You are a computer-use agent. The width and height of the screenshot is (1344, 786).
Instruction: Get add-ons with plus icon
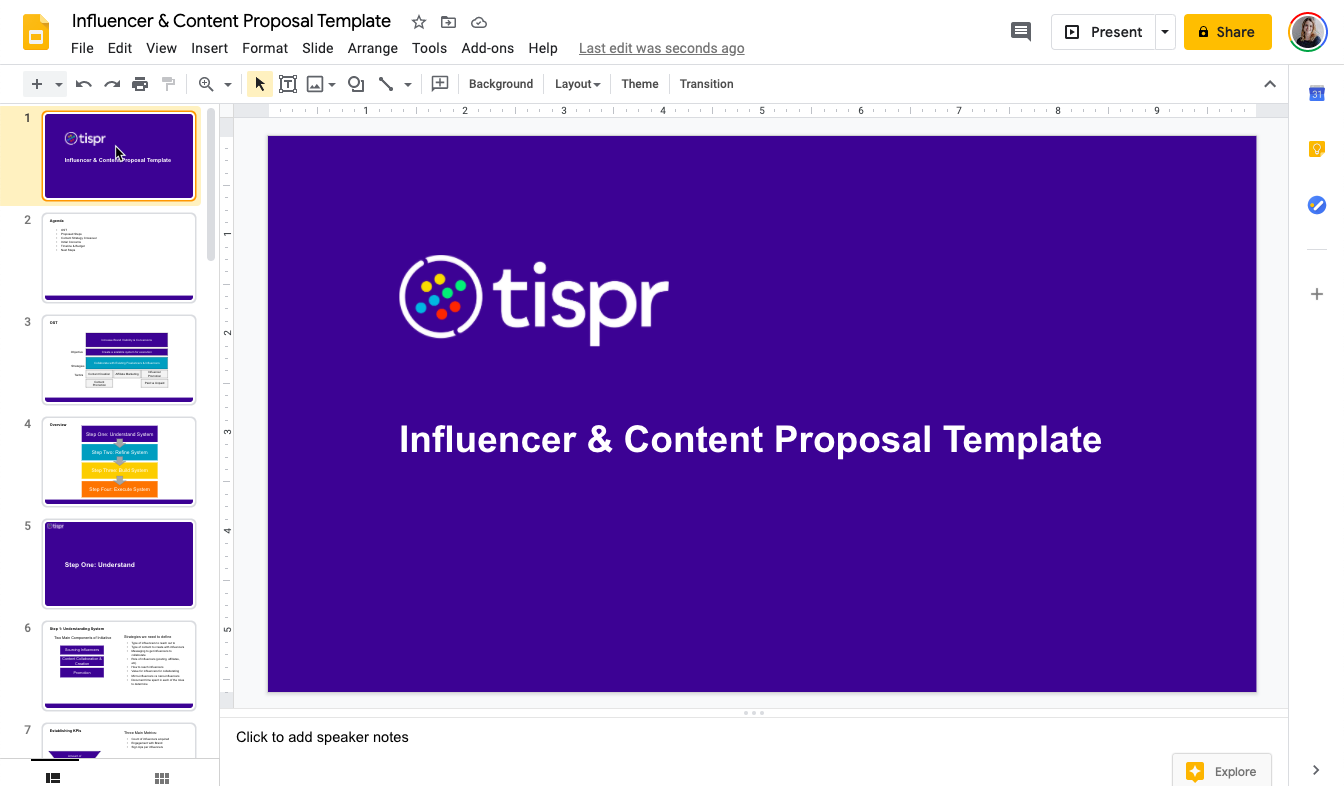[1317, 294]
